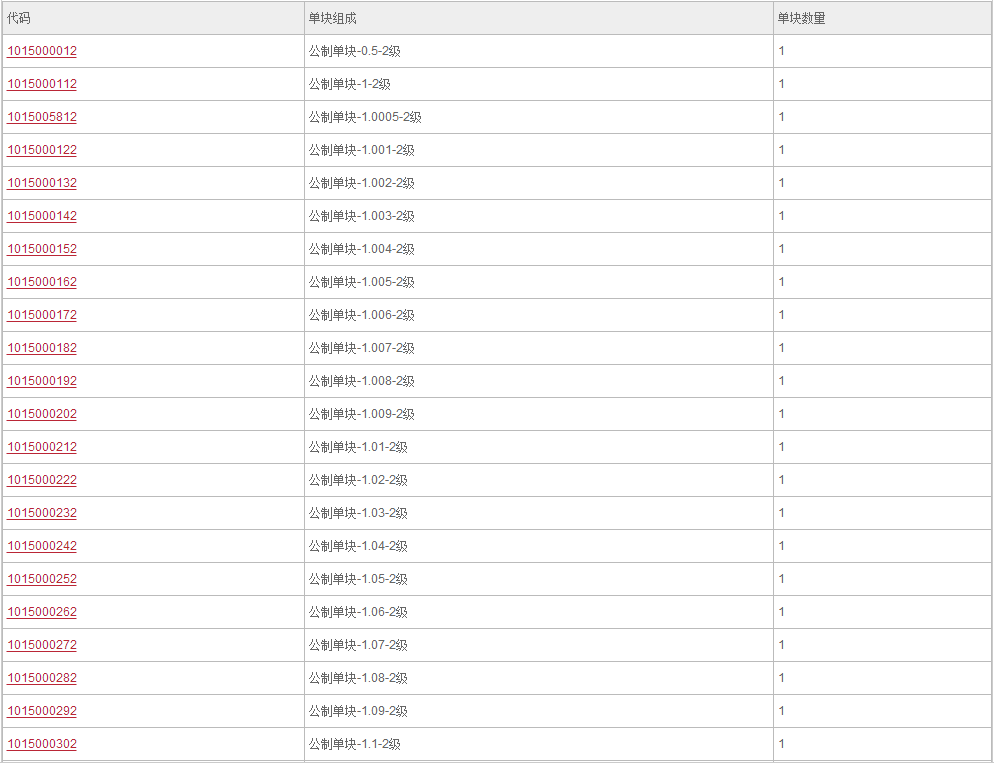Open code link 1015000292
Image resolution: width=994 pixels, height=763 pixels.
click(x=42, y=710)
